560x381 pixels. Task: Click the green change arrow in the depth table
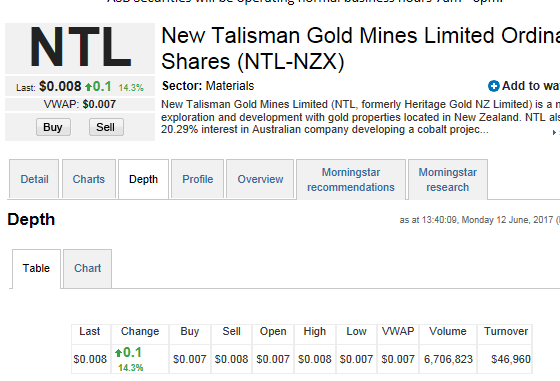click(x=118, y=353)
